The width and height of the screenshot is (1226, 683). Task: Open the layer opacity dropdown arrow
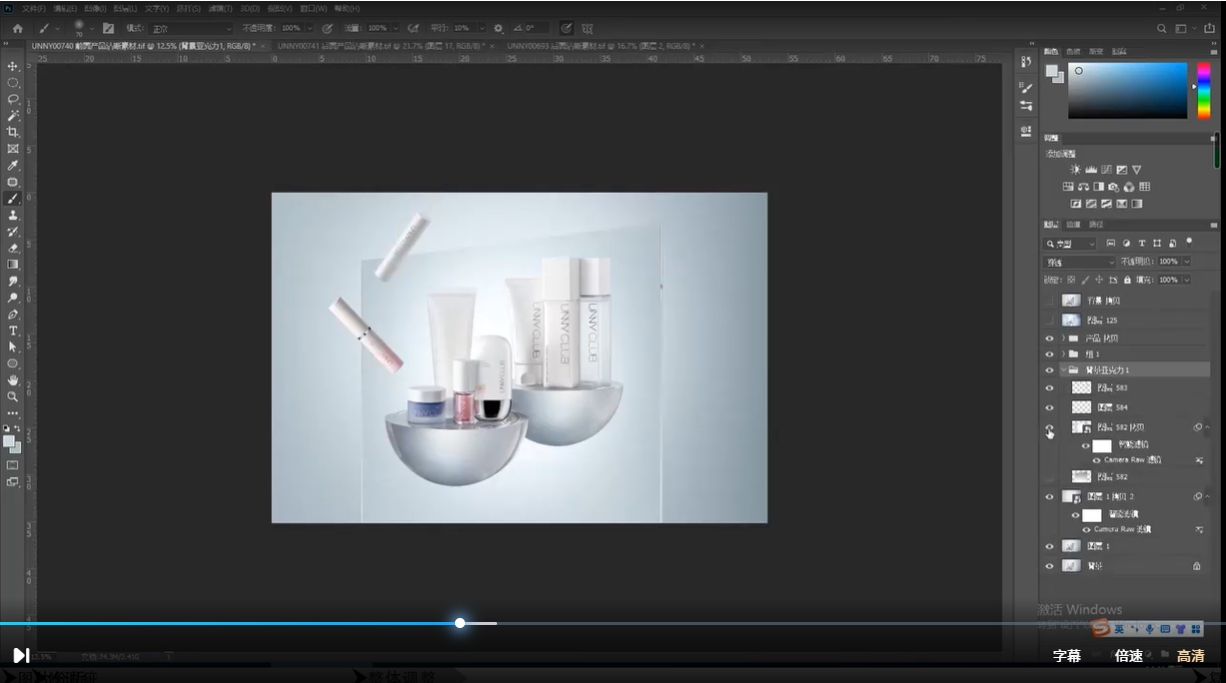[1187, 262]
